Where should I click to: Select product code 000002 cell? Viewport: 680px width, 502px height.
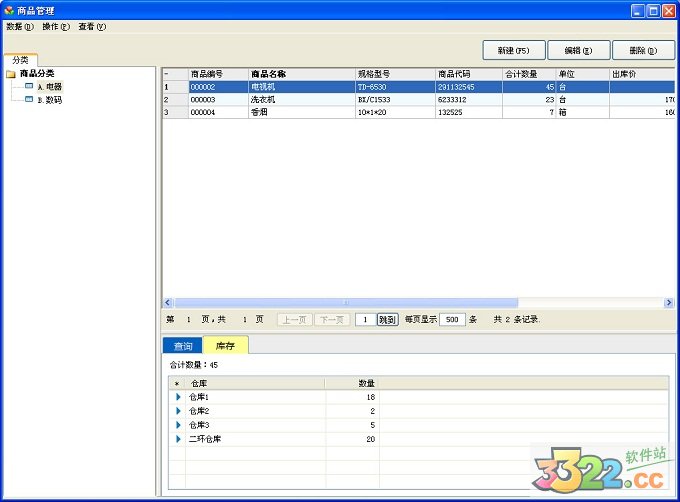coord(219,87)
